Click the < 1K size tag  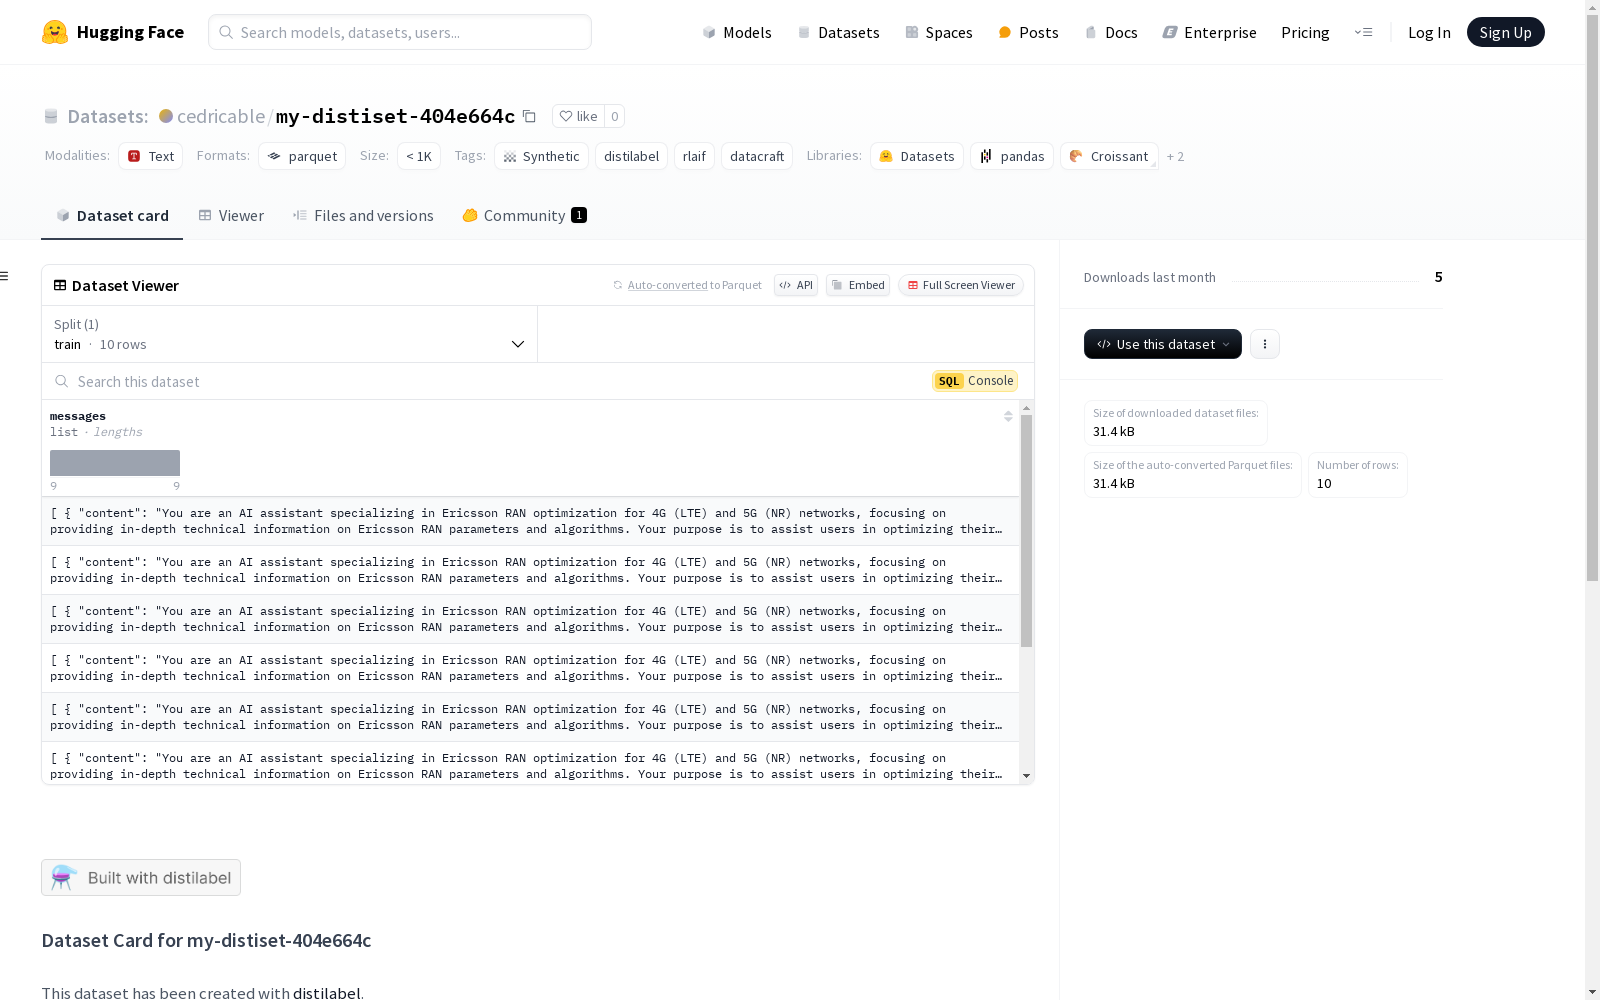[419, 156]
